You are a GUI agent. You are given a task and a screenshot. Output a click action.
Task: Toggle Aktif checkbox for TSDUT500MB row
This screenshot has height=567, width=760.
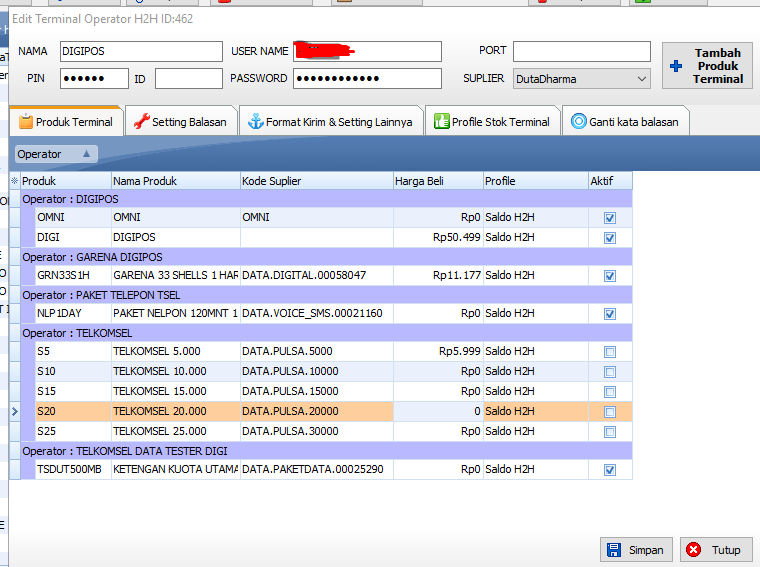point(610,470)
